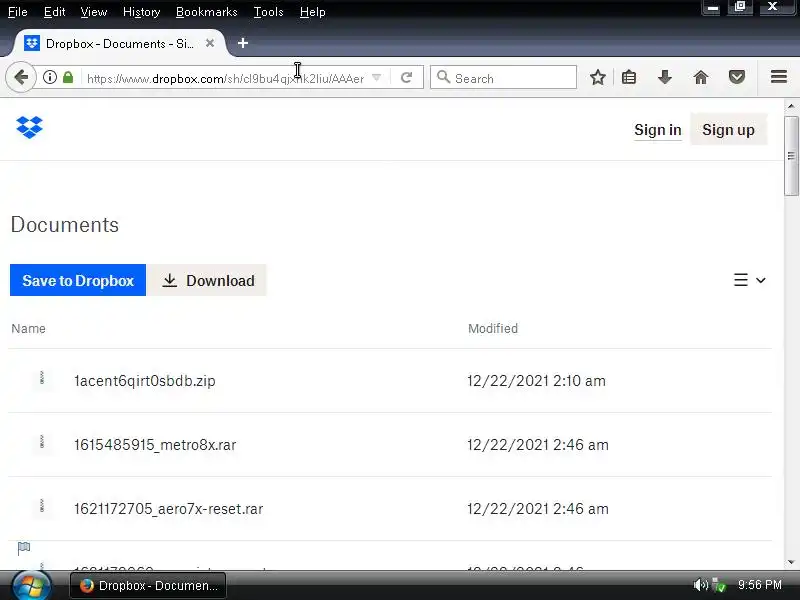Select the Dropbox - Documents tab

click(x=119, y=43)
